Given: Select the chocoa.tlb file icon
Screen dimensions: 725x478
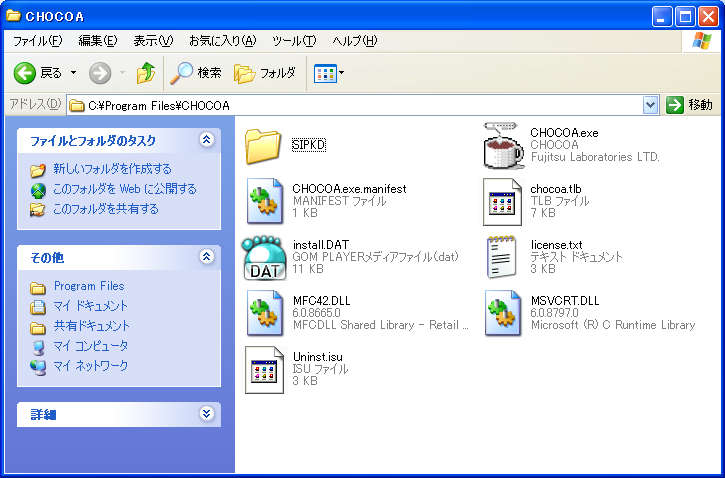Looking at the screenshot, I should (x=503, y=202).
